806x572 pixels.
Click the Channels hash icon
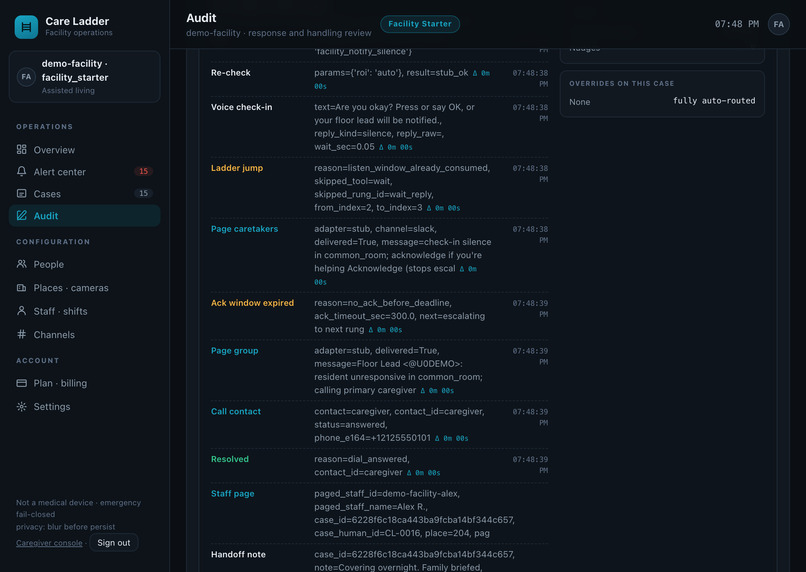[22, 335]
